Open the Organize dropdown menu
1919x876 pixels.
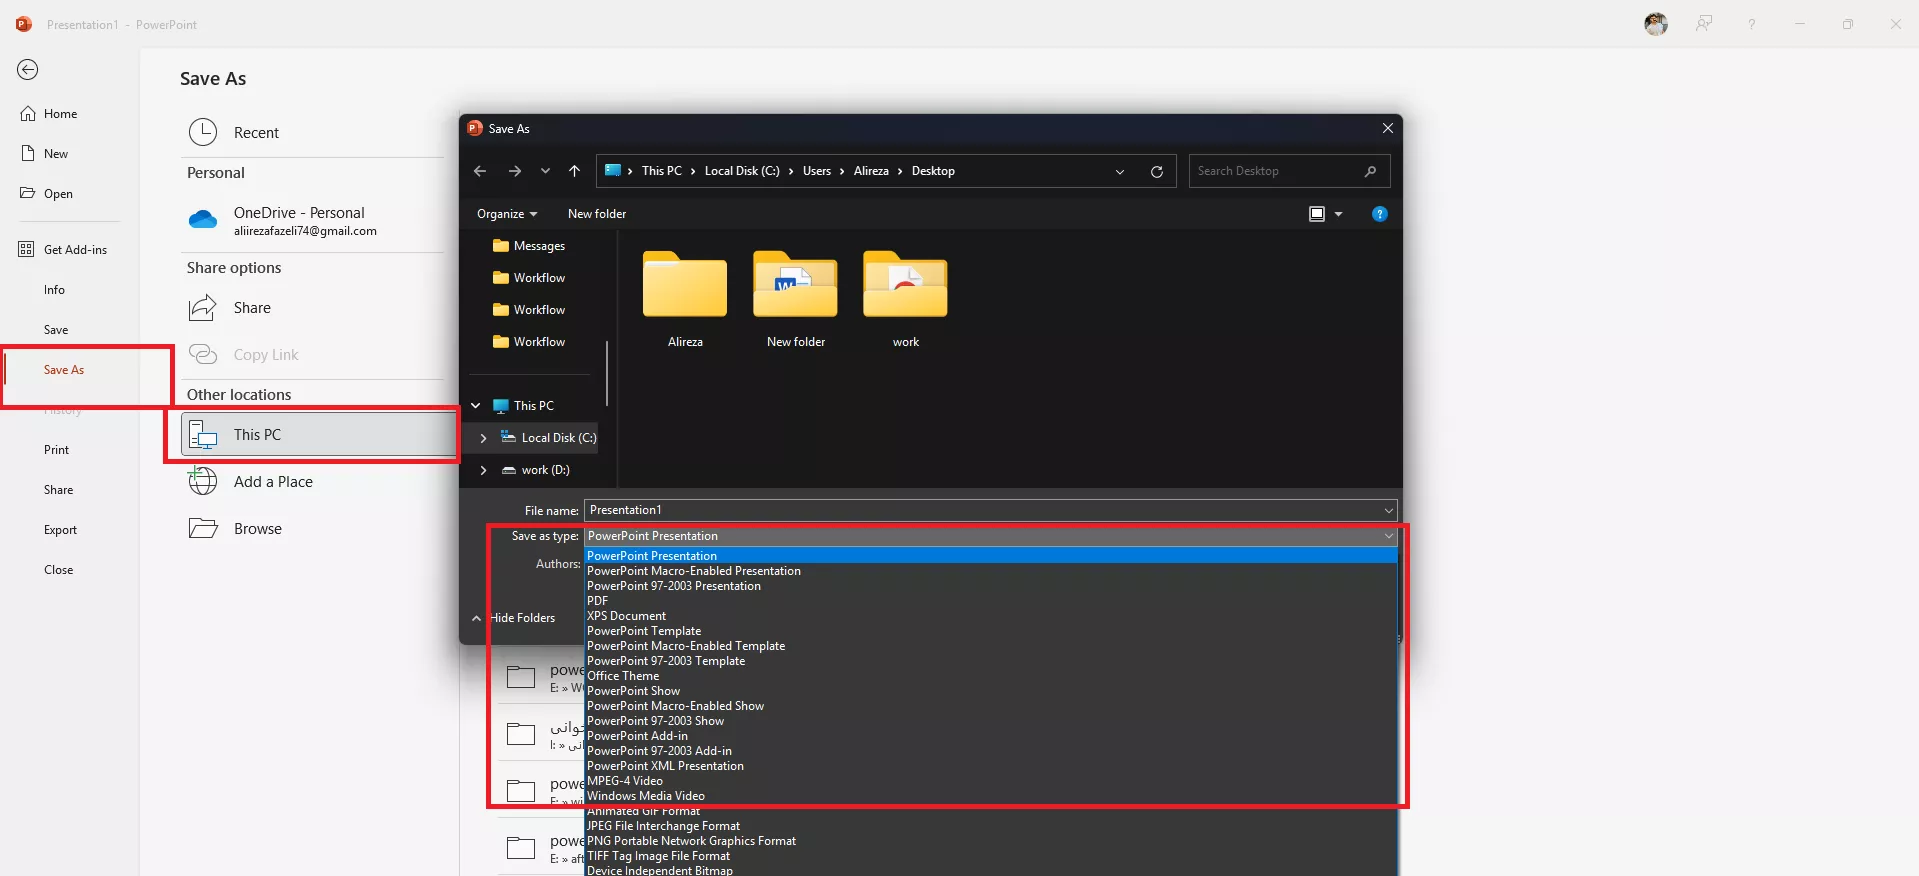506,214
